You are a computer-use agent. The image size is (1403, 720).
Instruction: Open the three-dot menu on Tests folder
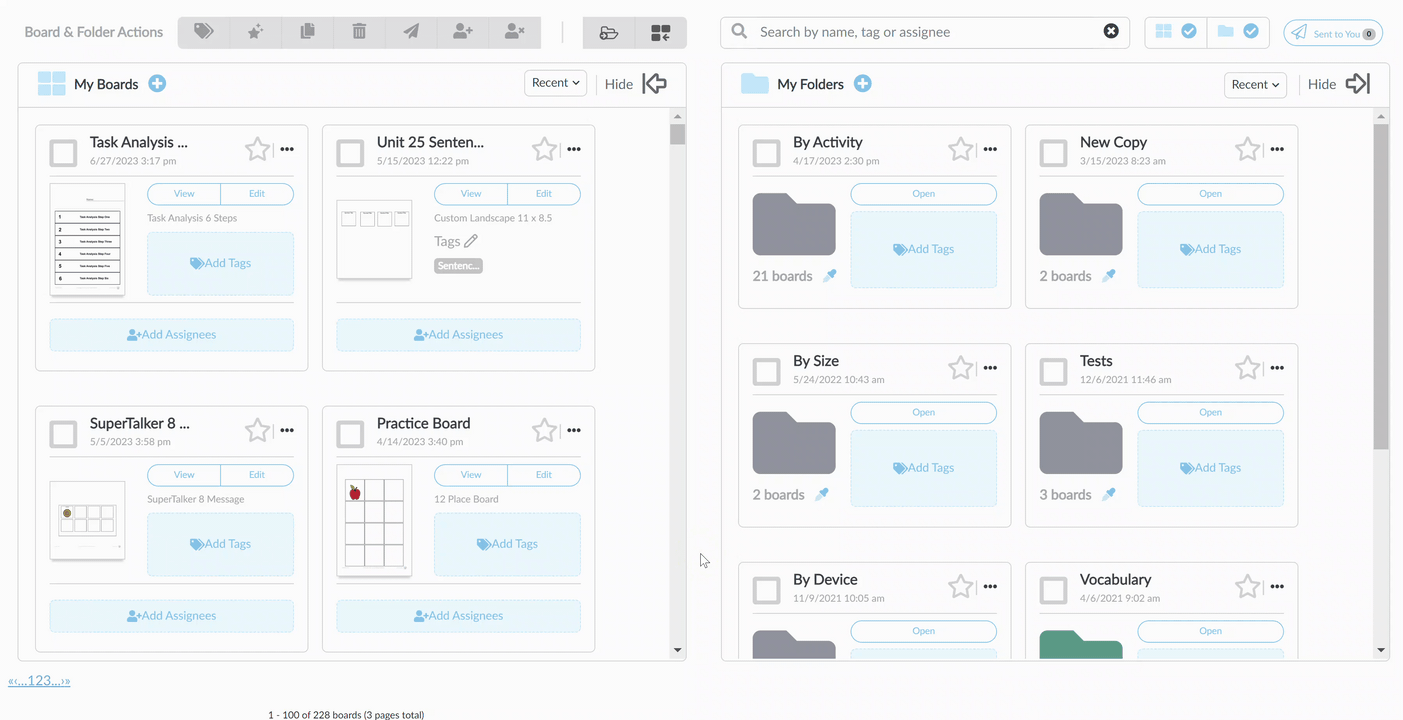1277,368
